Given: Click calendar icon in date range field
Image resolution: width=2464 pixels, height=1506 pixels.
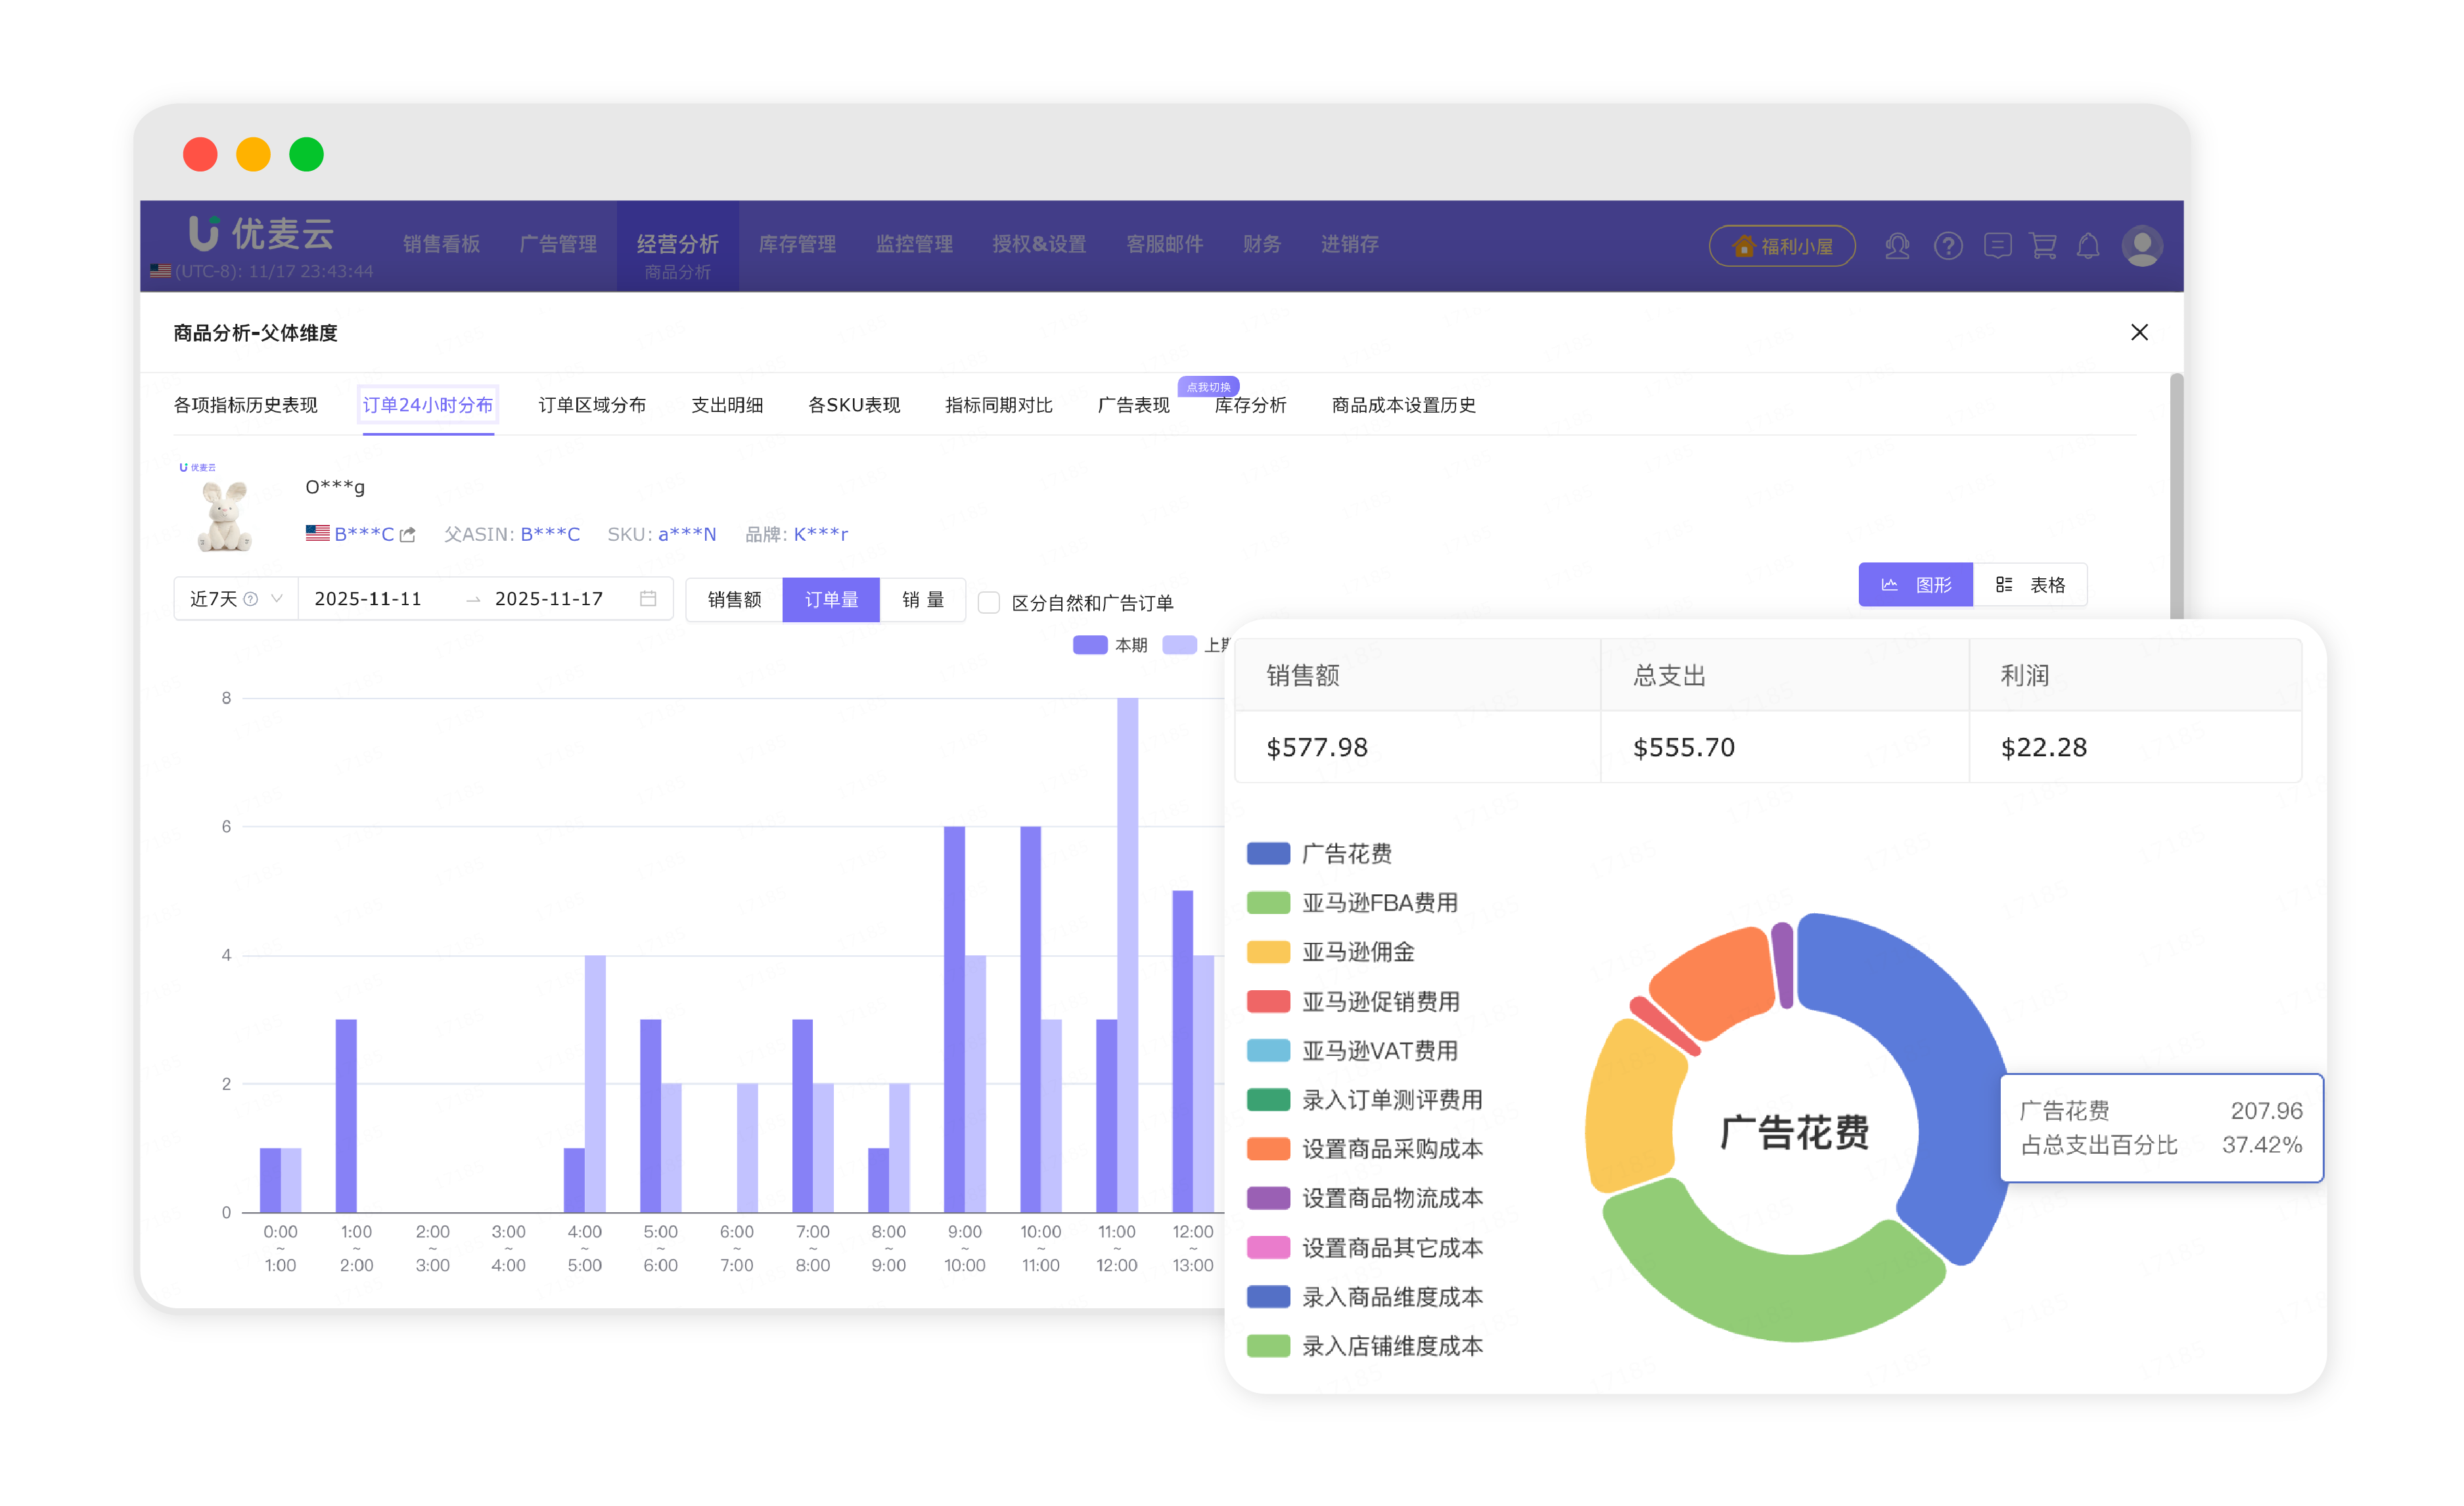Looking at the screenshot, I should click(648, 599).
